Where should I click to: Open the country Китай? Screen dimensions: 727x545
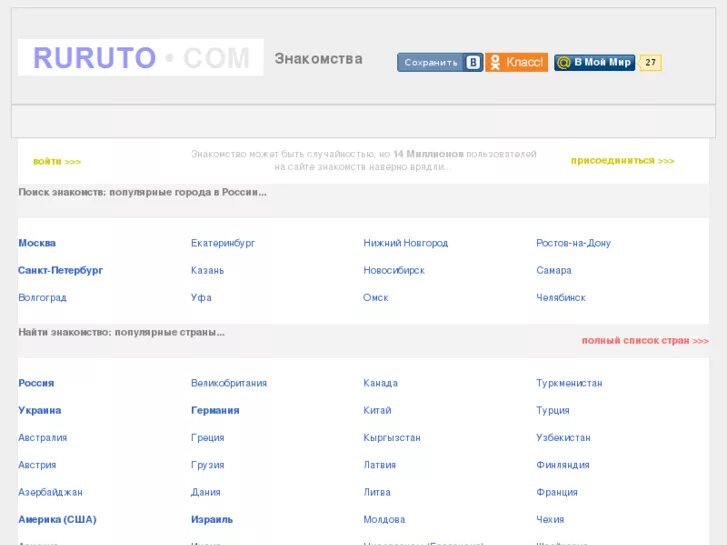[x=377, y=410]
